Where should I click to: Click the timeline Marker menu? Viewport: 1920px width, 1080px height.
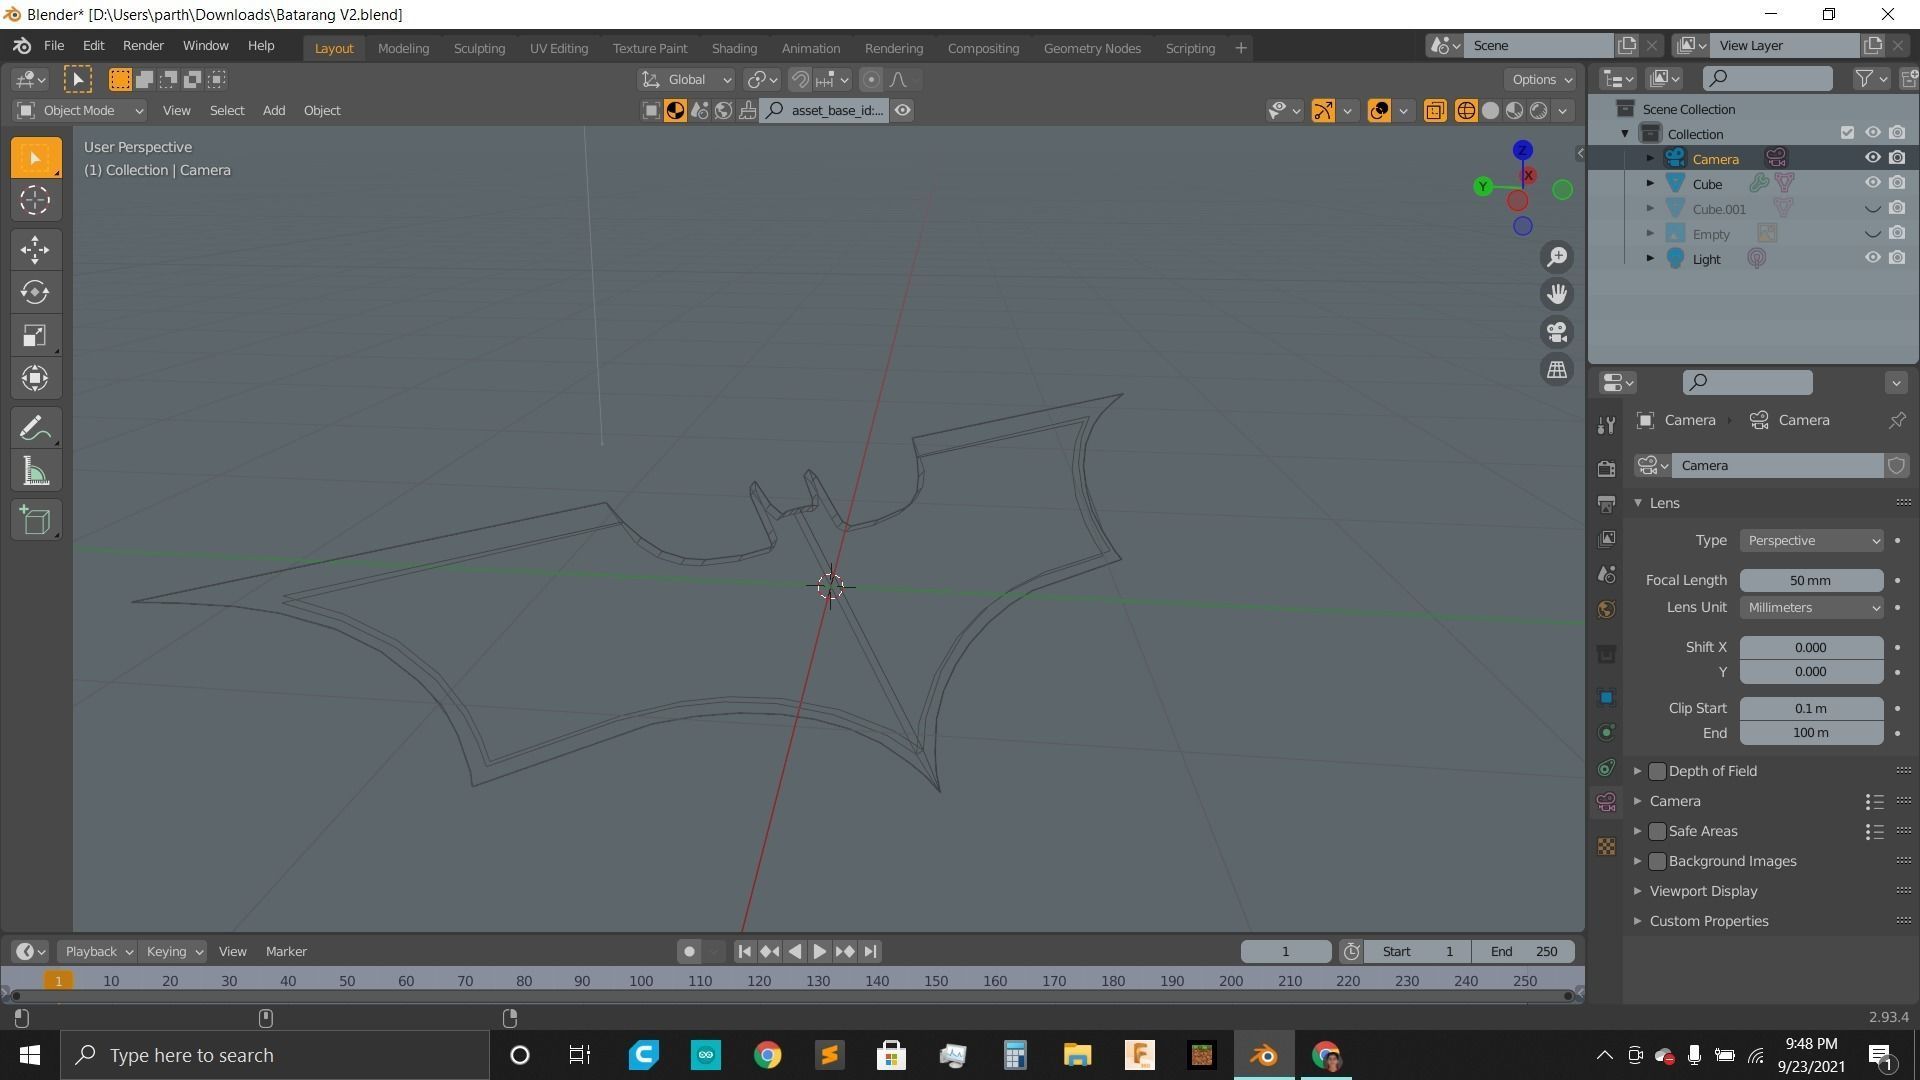(x=286, y=952)
